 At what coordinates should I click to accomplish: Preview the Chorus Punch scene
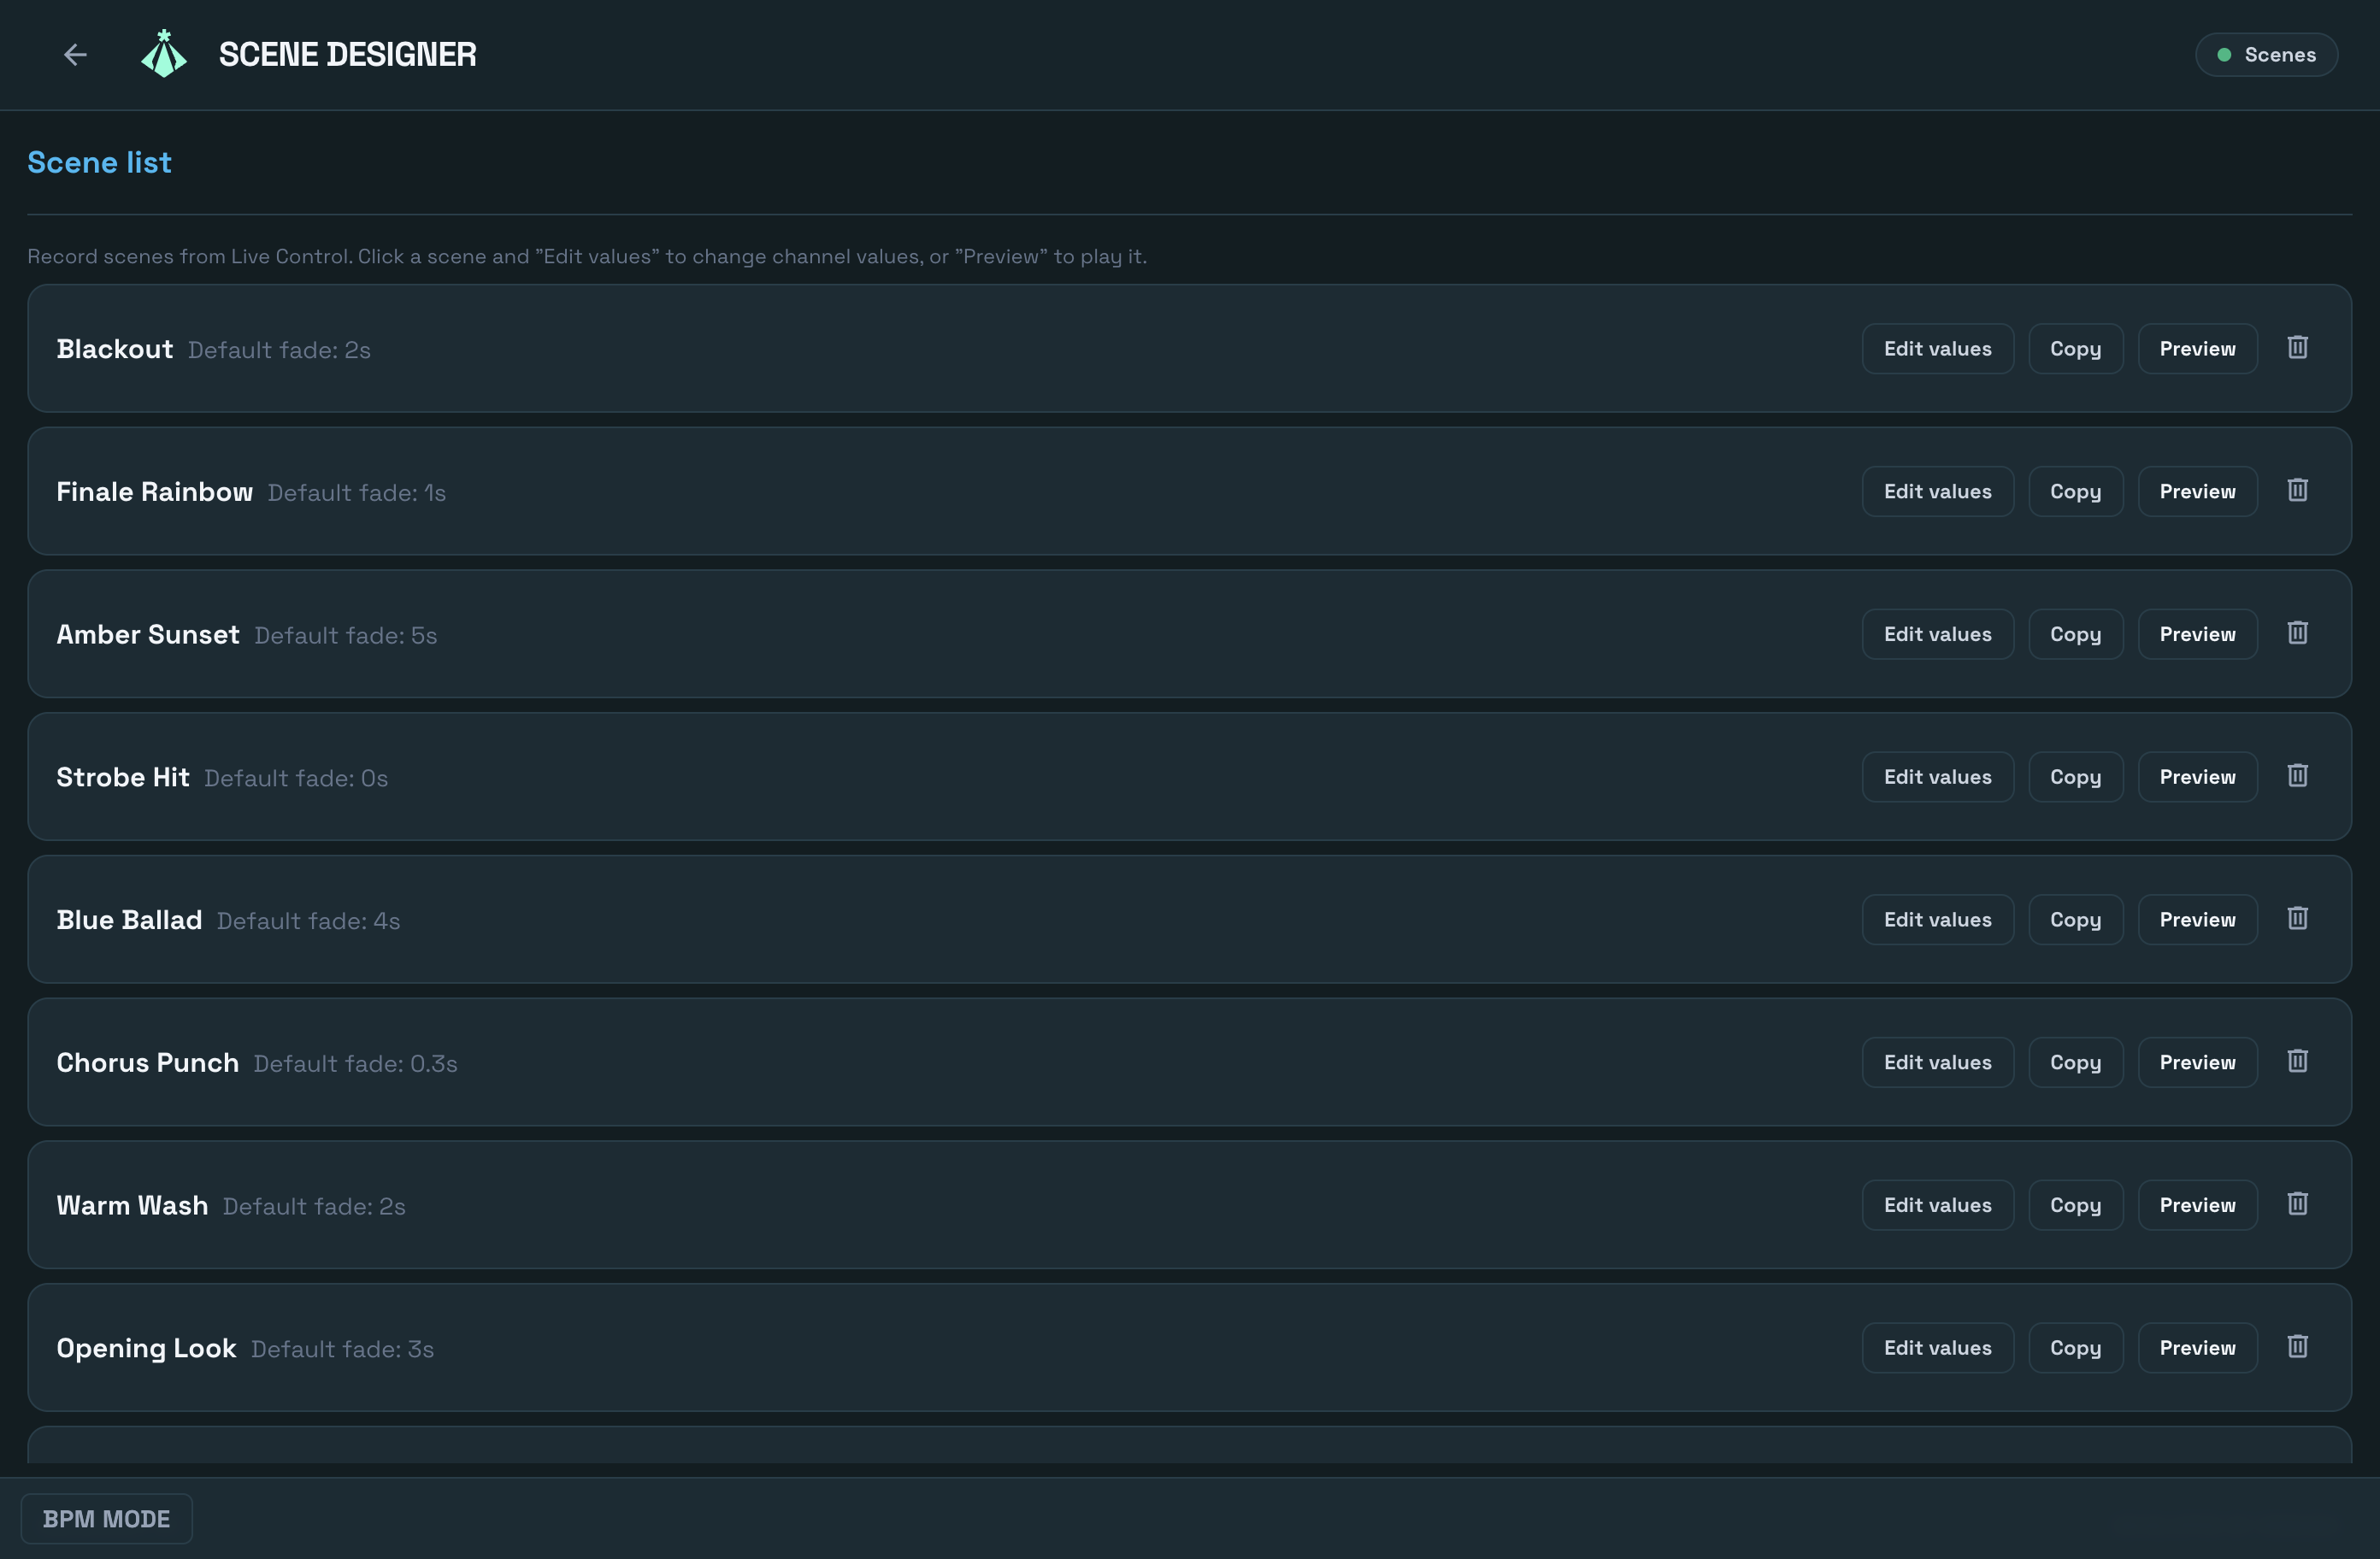point(2197,1063)
